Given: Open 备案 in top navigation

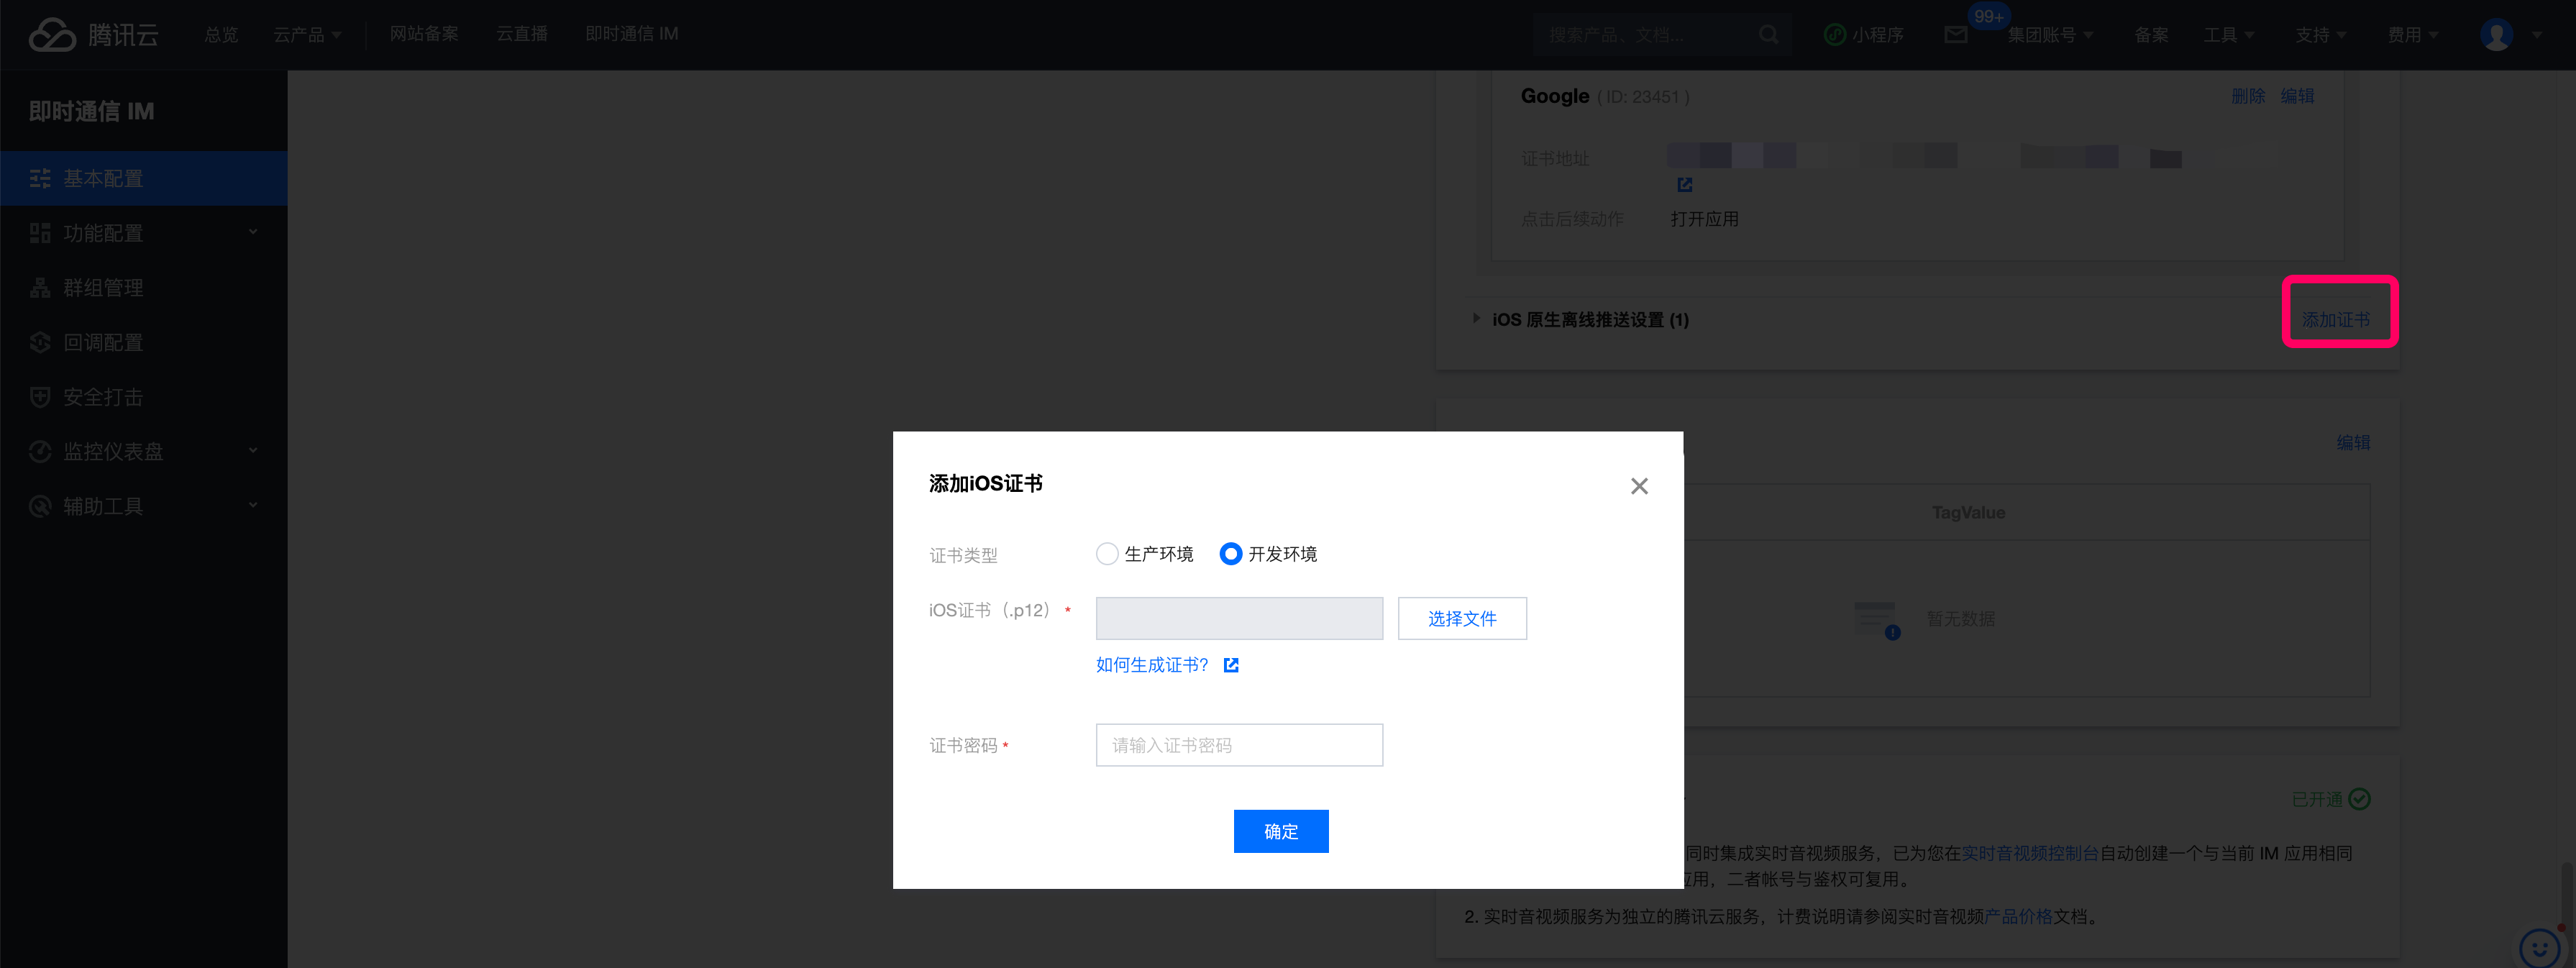Looking at the screenshot, I should [2151, 35].
